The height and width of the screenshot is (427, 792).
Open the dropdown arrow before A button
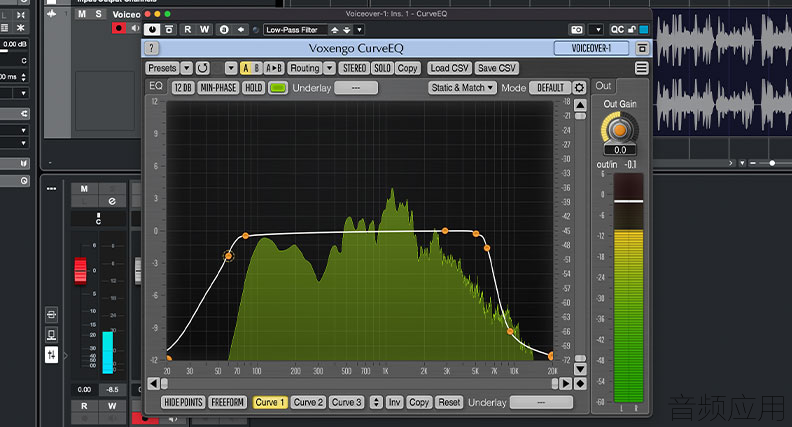click(x=231, y=68)
